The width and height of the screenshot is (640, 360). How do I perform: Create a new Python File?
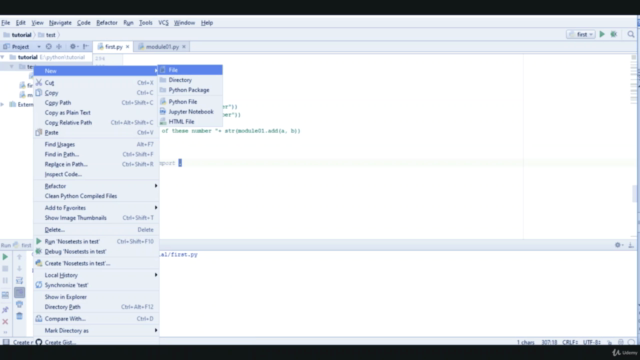[190, 102]
